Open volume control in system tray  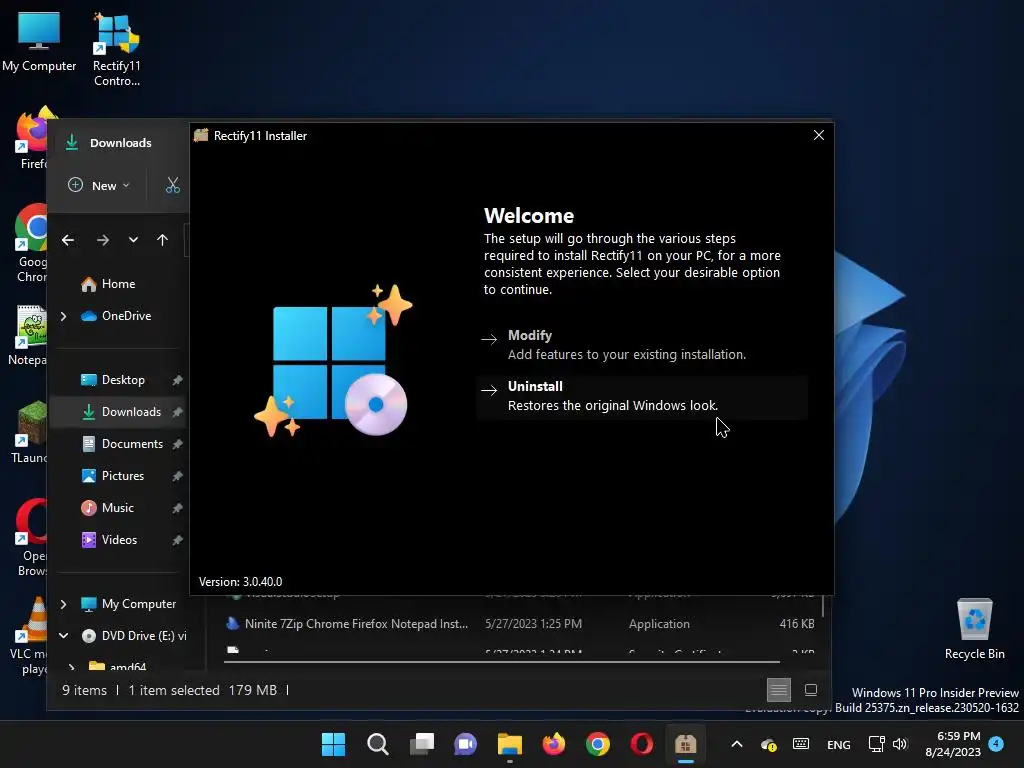(x=900, y=744)
